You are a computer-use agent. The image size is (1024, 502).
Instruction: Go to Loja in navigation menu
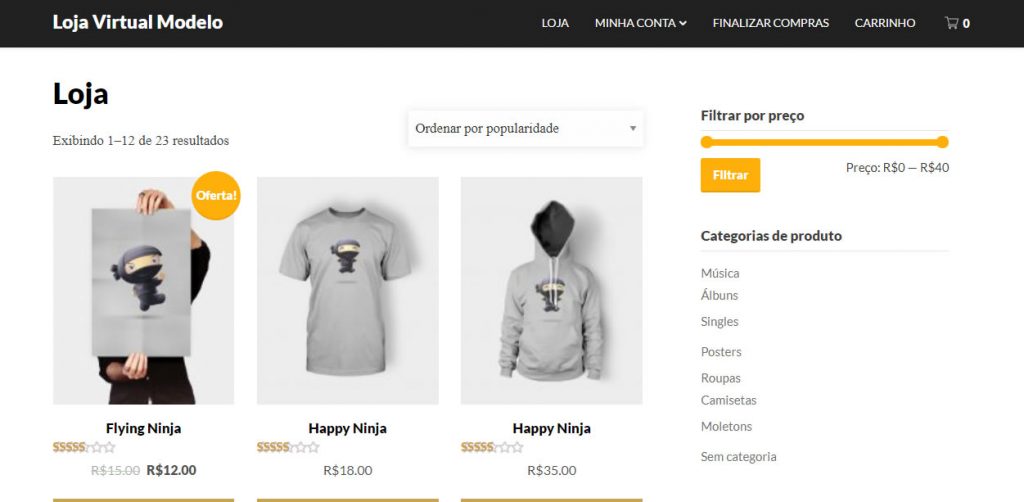(x=555, y=23)
